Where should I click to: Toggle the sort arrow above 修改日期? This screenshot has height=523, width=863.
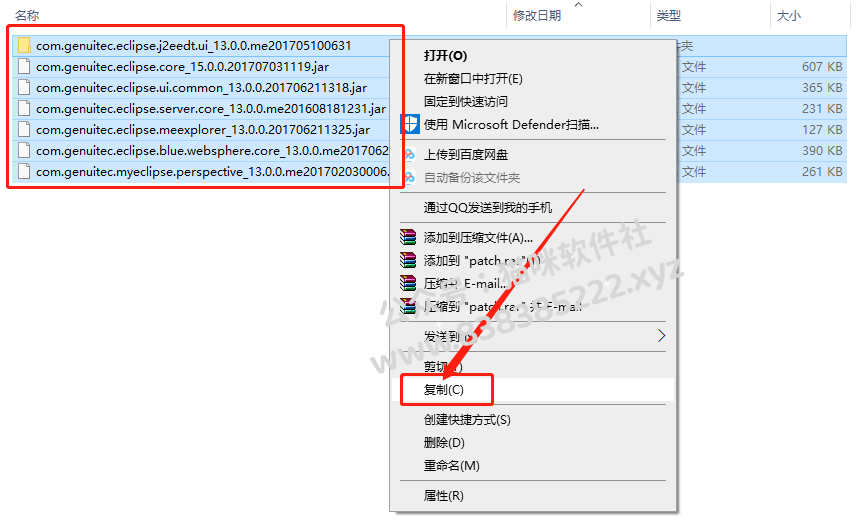tap(578, 4)
